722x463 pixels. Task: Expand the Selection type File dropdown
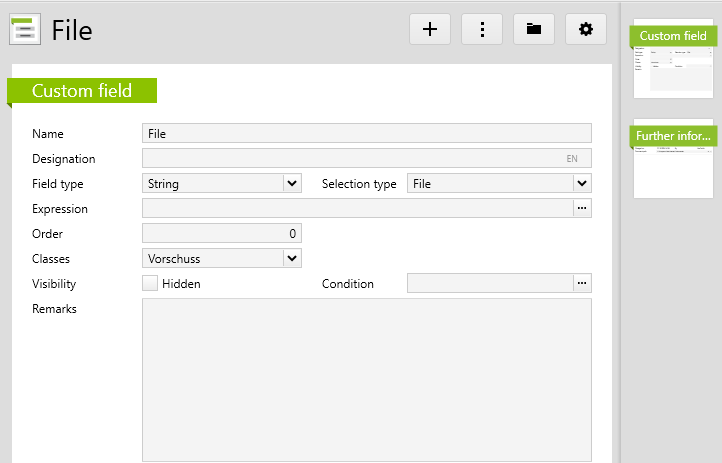tap(582, 183)
